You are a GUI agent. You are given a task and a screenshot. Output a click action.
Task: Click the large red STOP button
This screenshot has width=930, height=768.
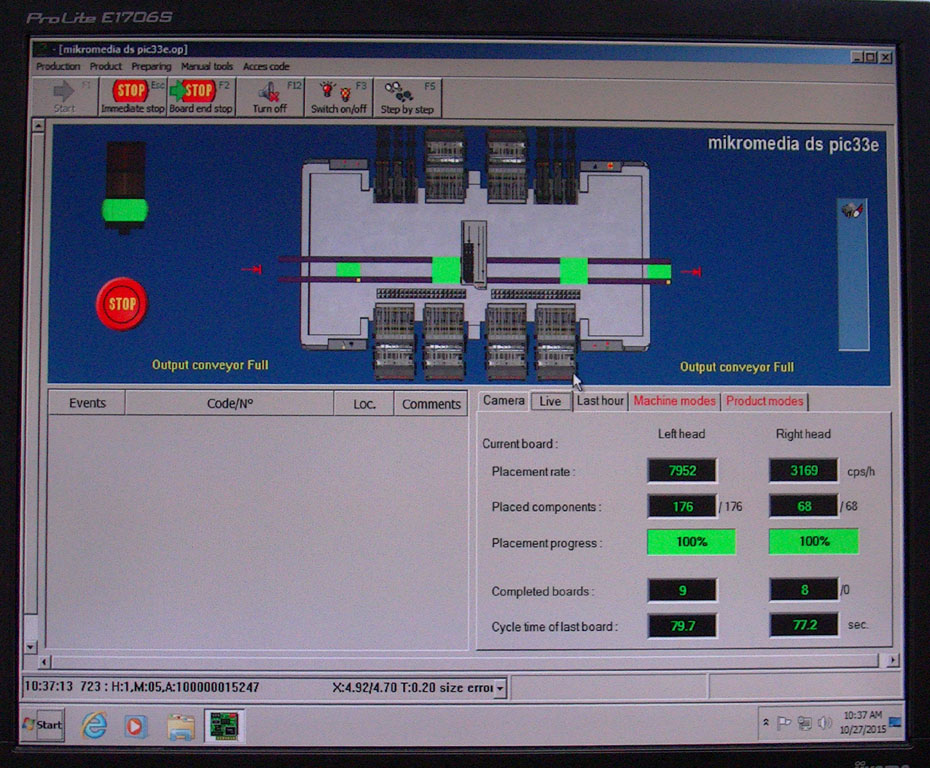click(x=122, y=304)
